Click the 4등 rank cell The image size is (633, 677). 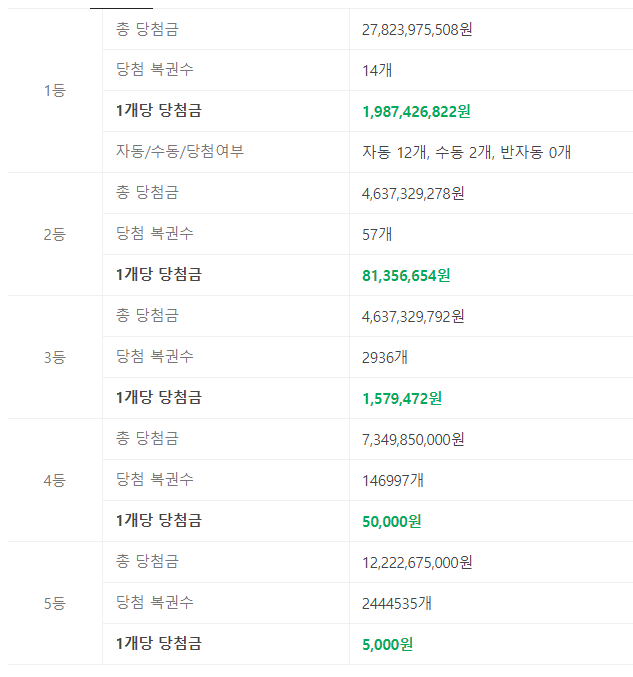54,481
